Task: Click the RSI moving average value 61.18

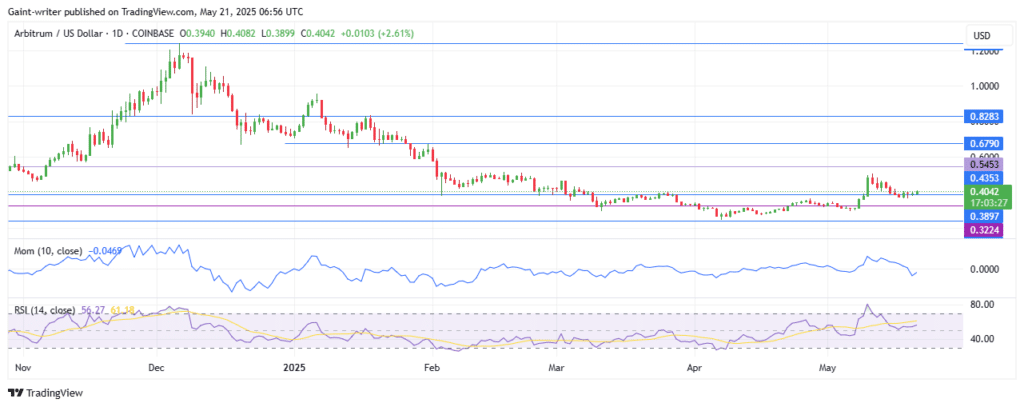Action: tap(121, 309)
